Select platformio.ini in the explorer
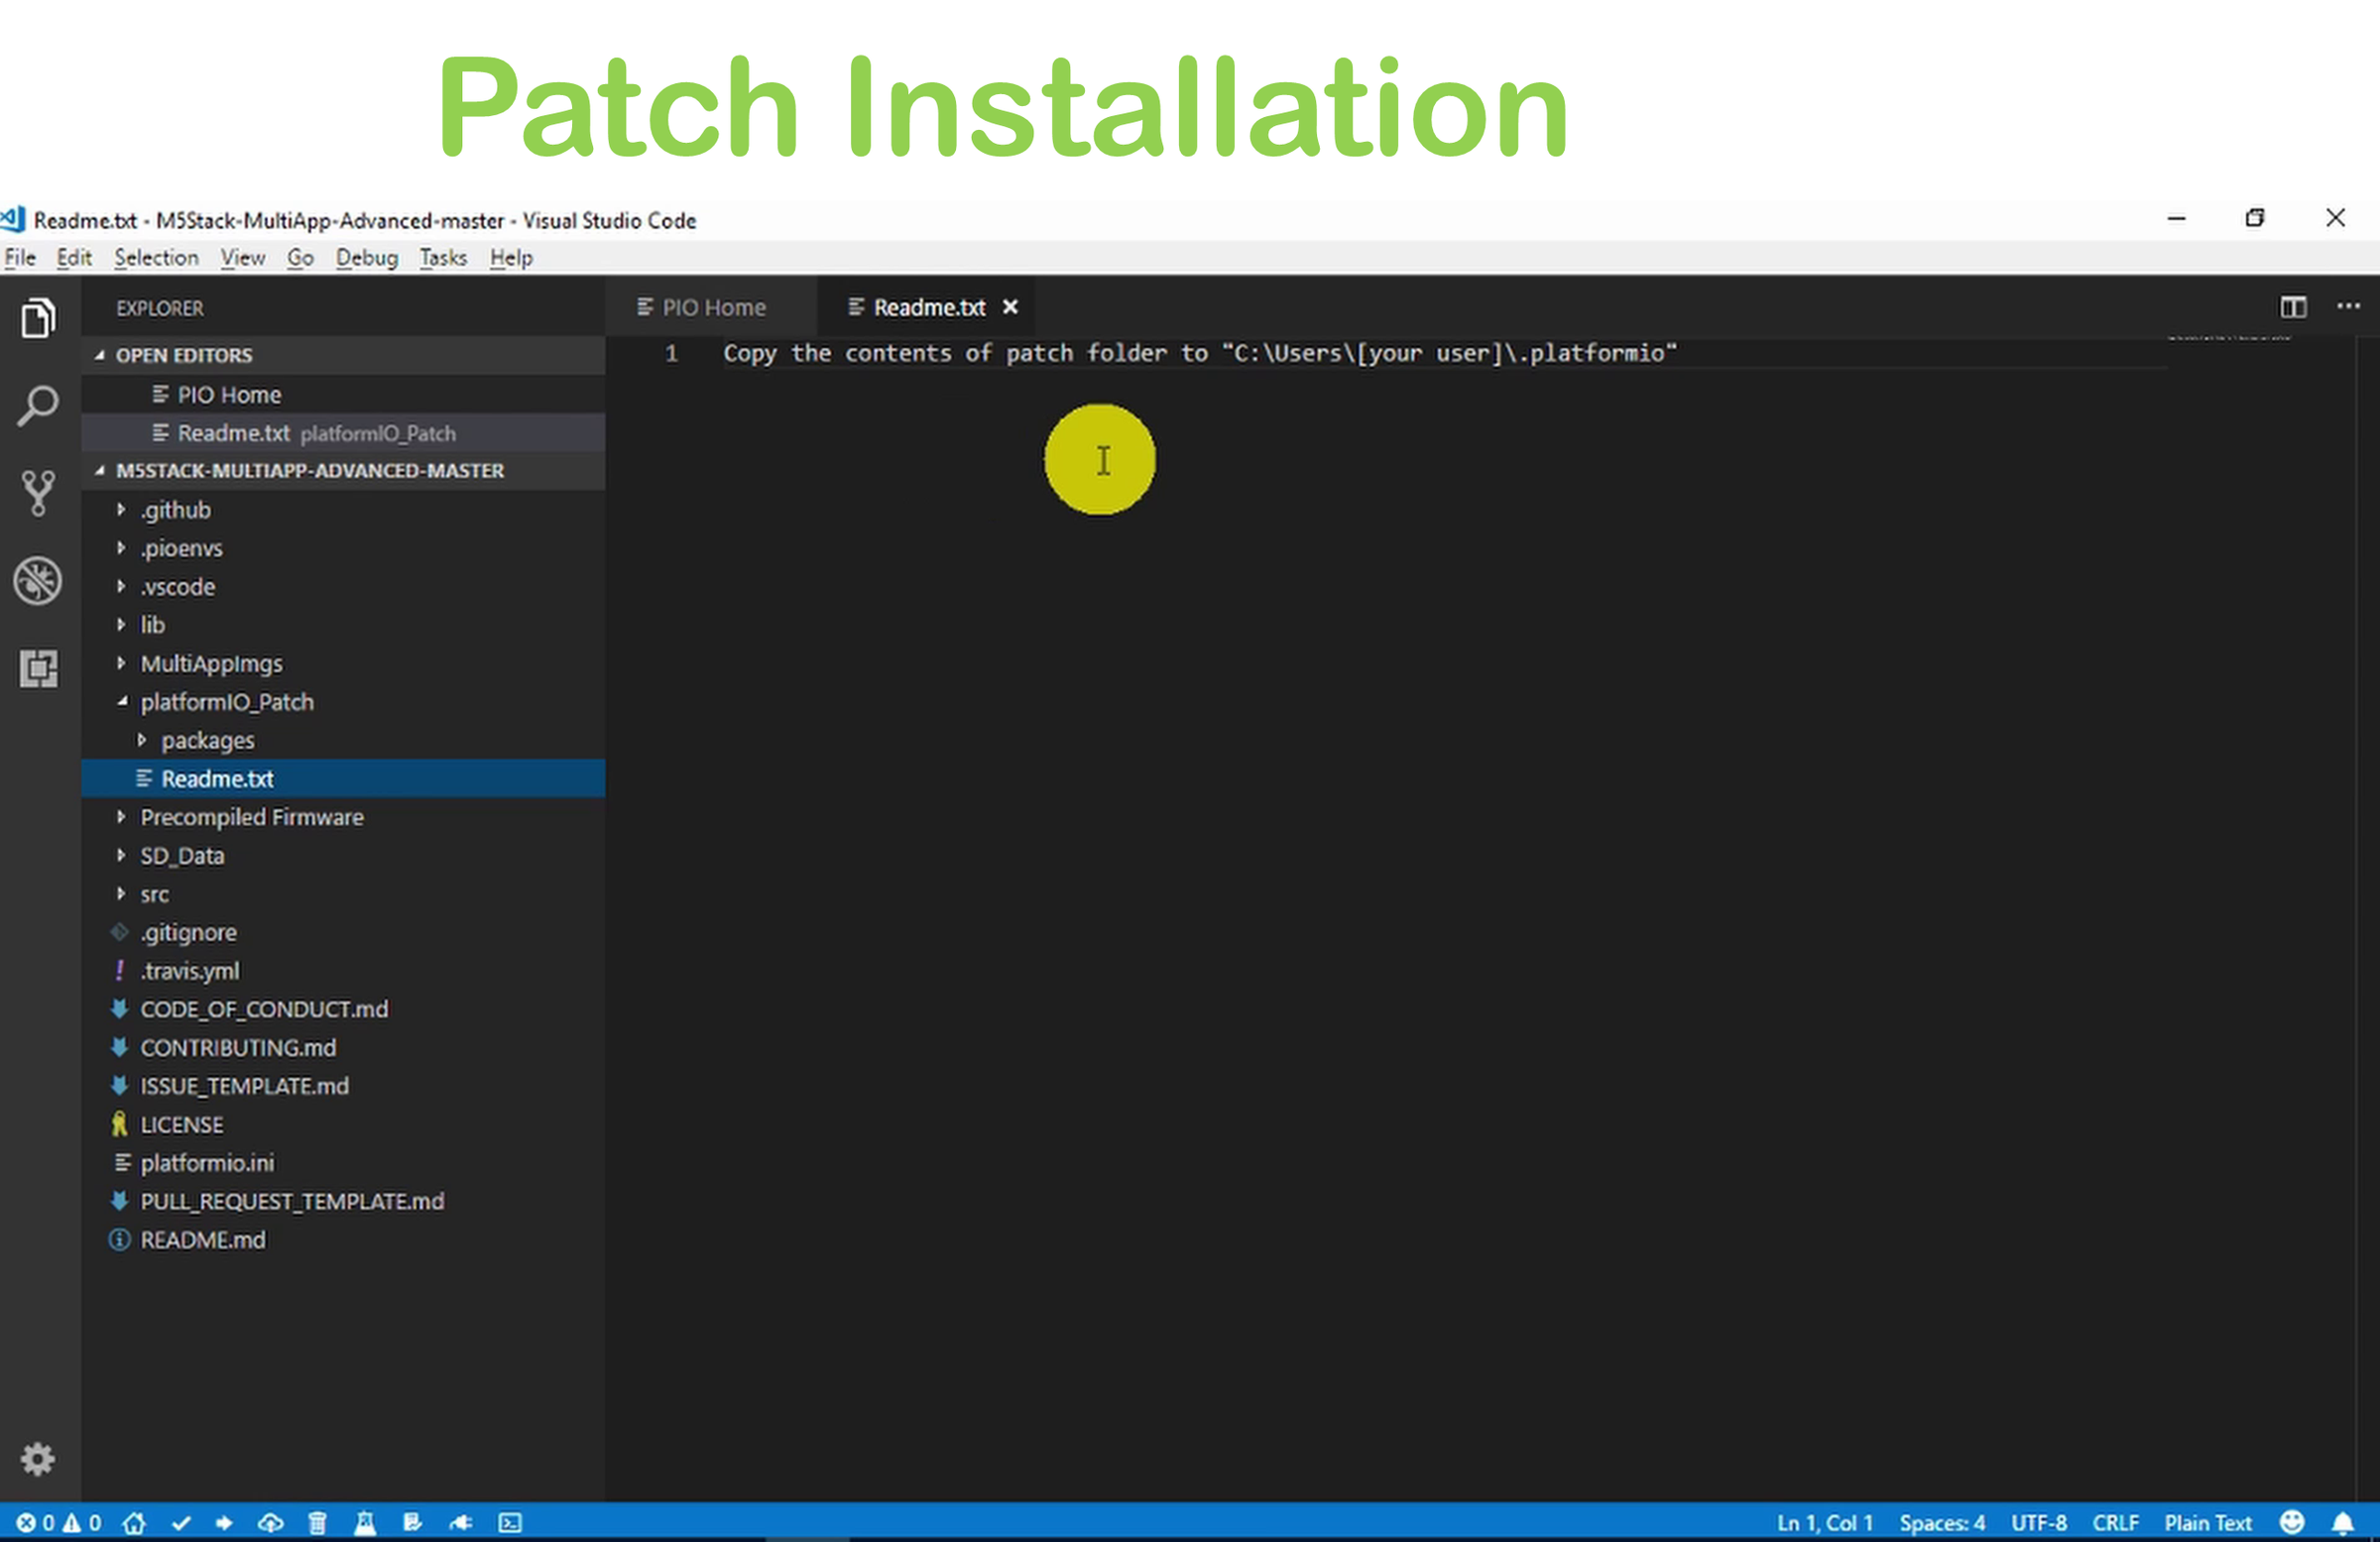The image size is (2380, 1542). [x=205, y=1162]
